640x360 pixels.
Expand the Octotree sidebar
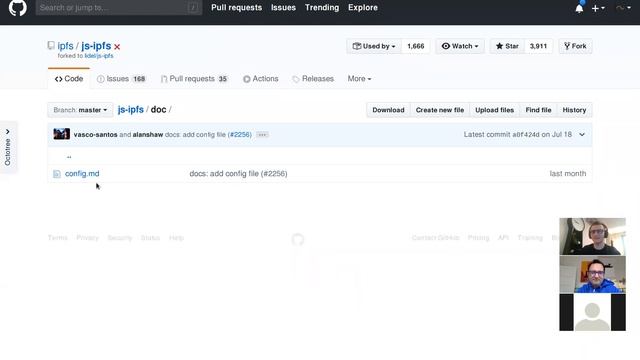(8, 147)
